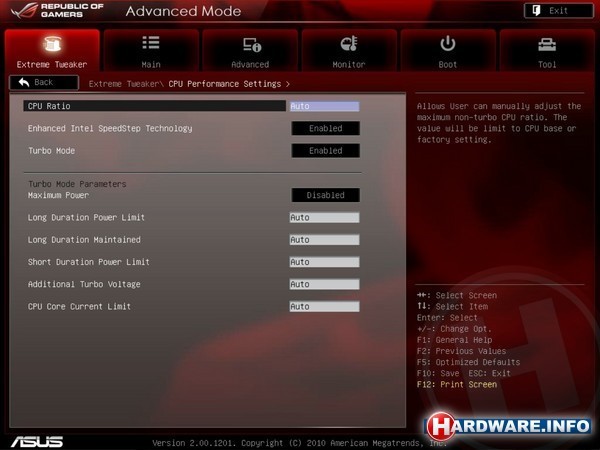
Task: Click Long Duration Power Limit value field
Action: tap(324, 217)
